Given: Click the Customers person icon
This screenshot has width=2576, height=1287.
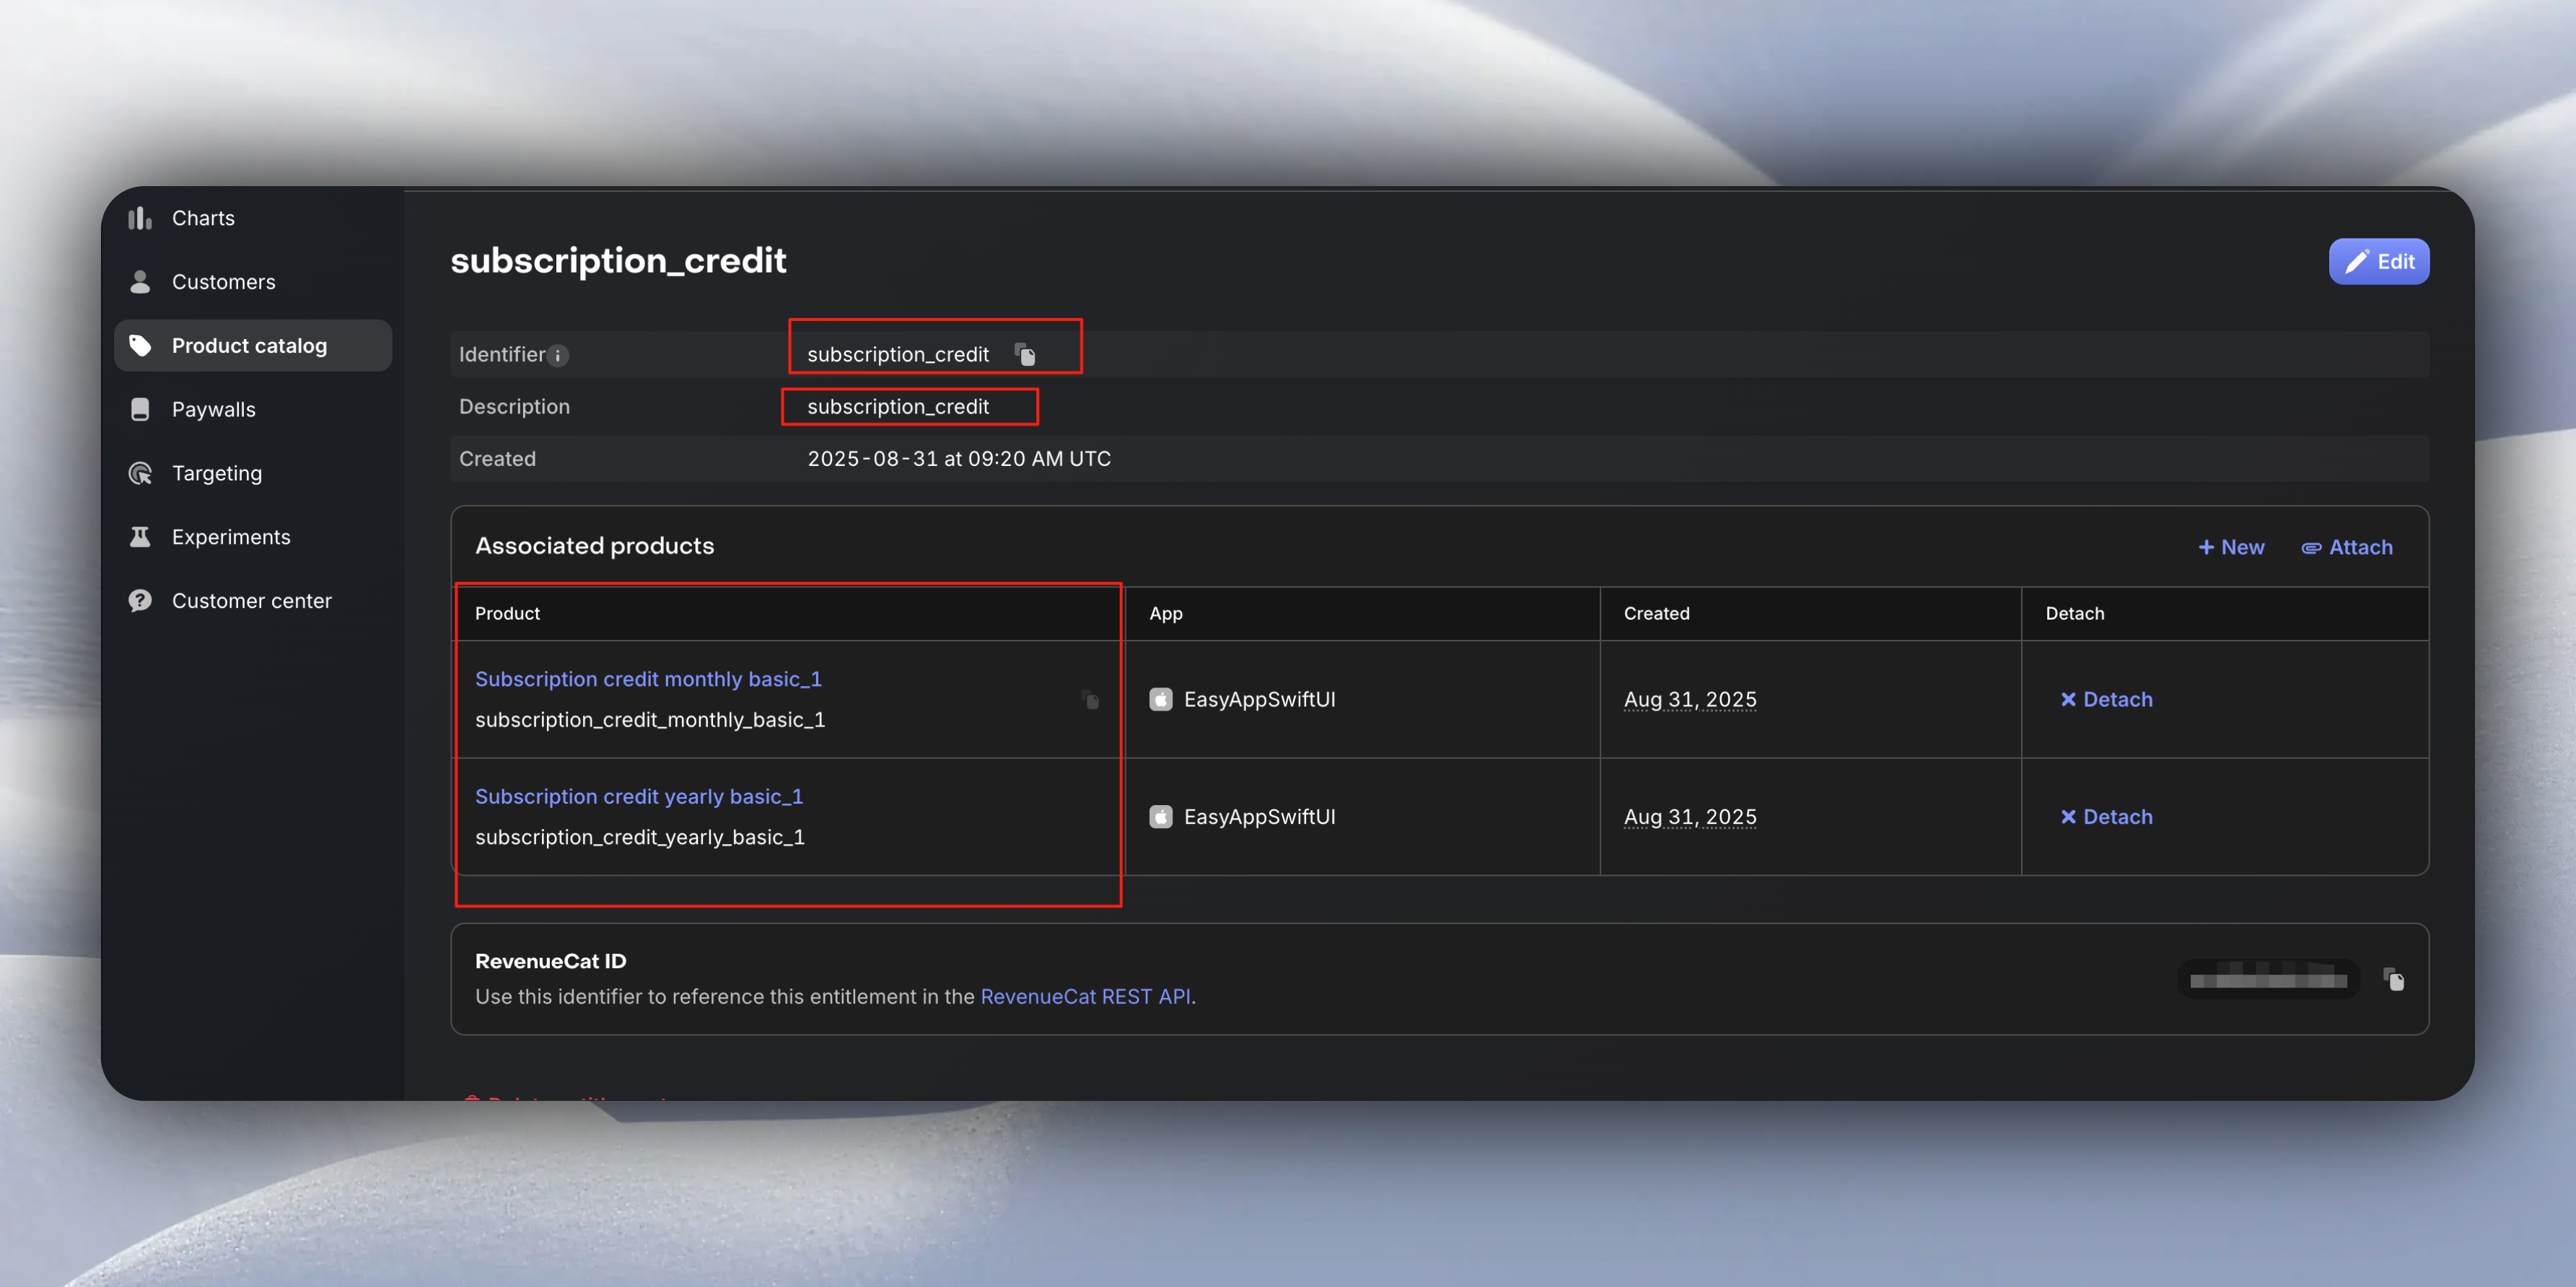Looking at the screenshot, I should [140, 282].
